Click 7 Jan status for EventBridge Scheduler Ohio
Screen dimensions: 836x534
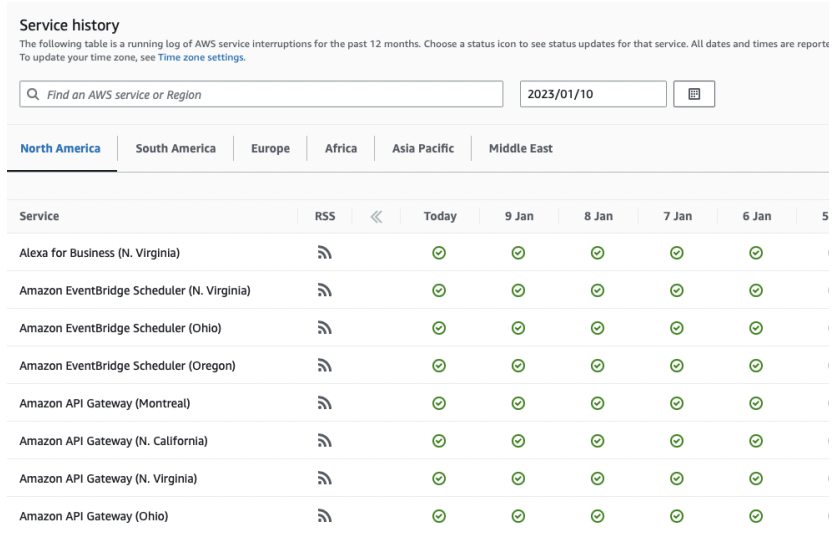point(677,328)
